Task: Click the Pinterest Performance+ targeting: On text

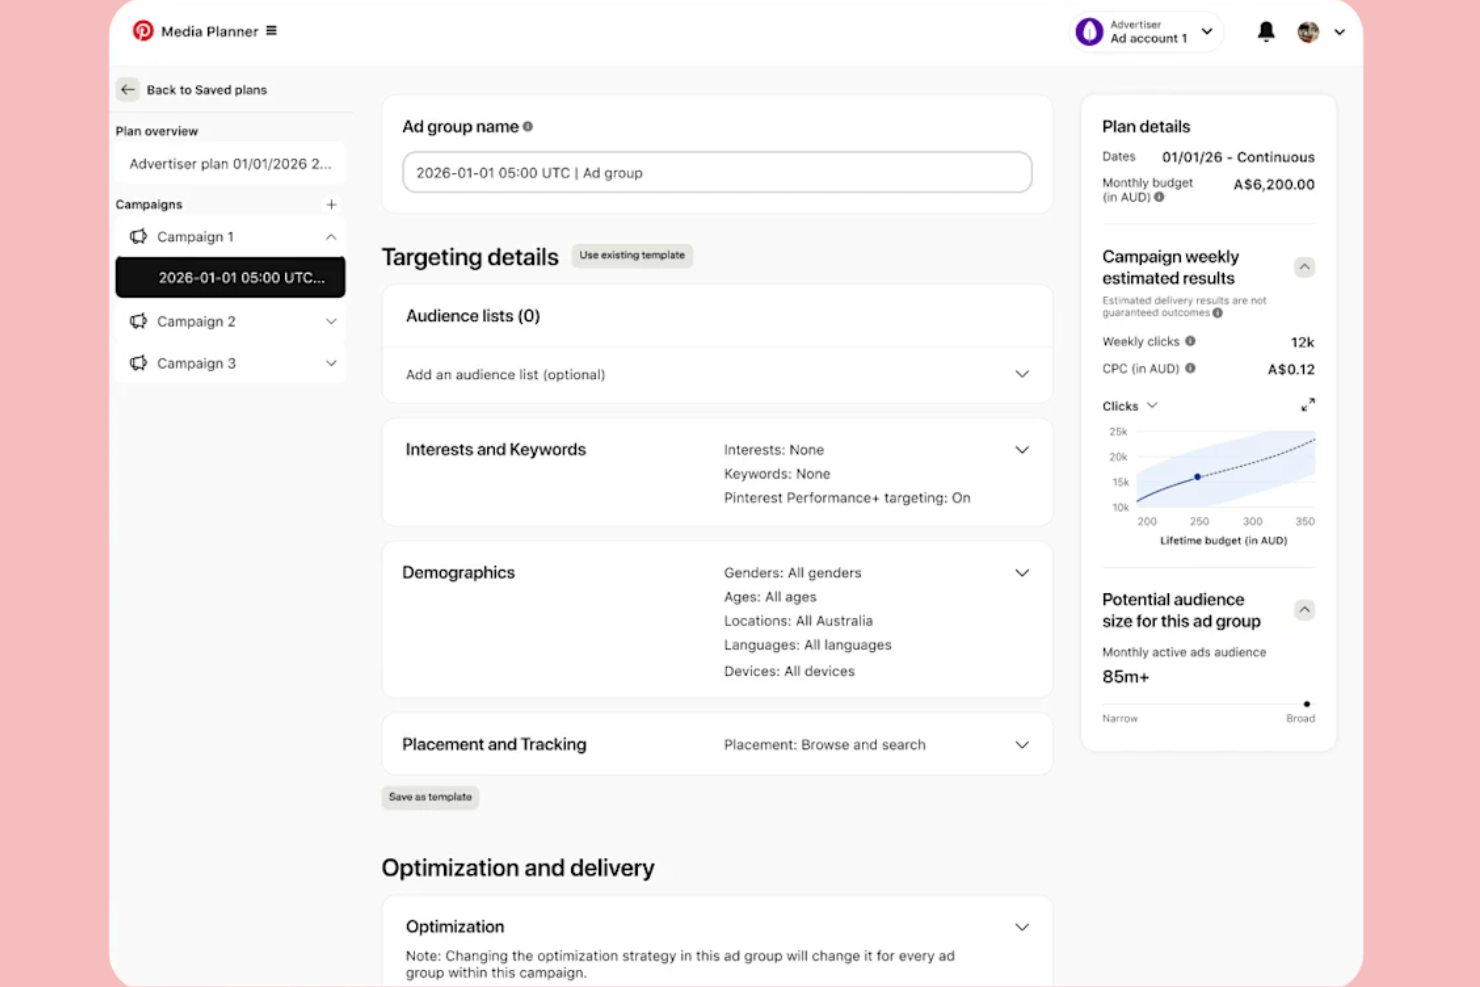Action: point(847,498)
